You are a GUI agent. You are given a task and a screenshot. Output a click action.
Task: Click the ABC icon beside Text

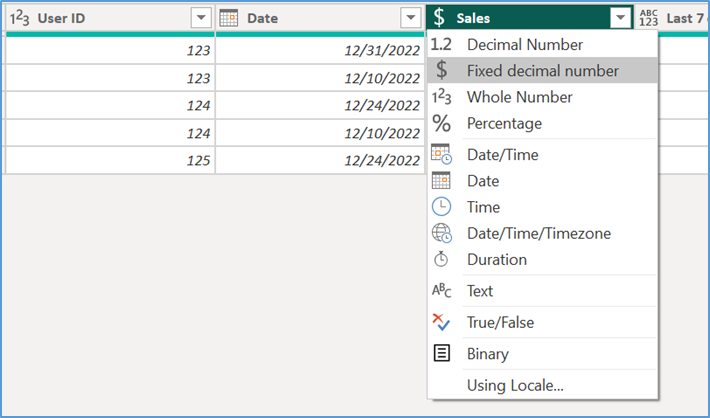tap(441, 290)
